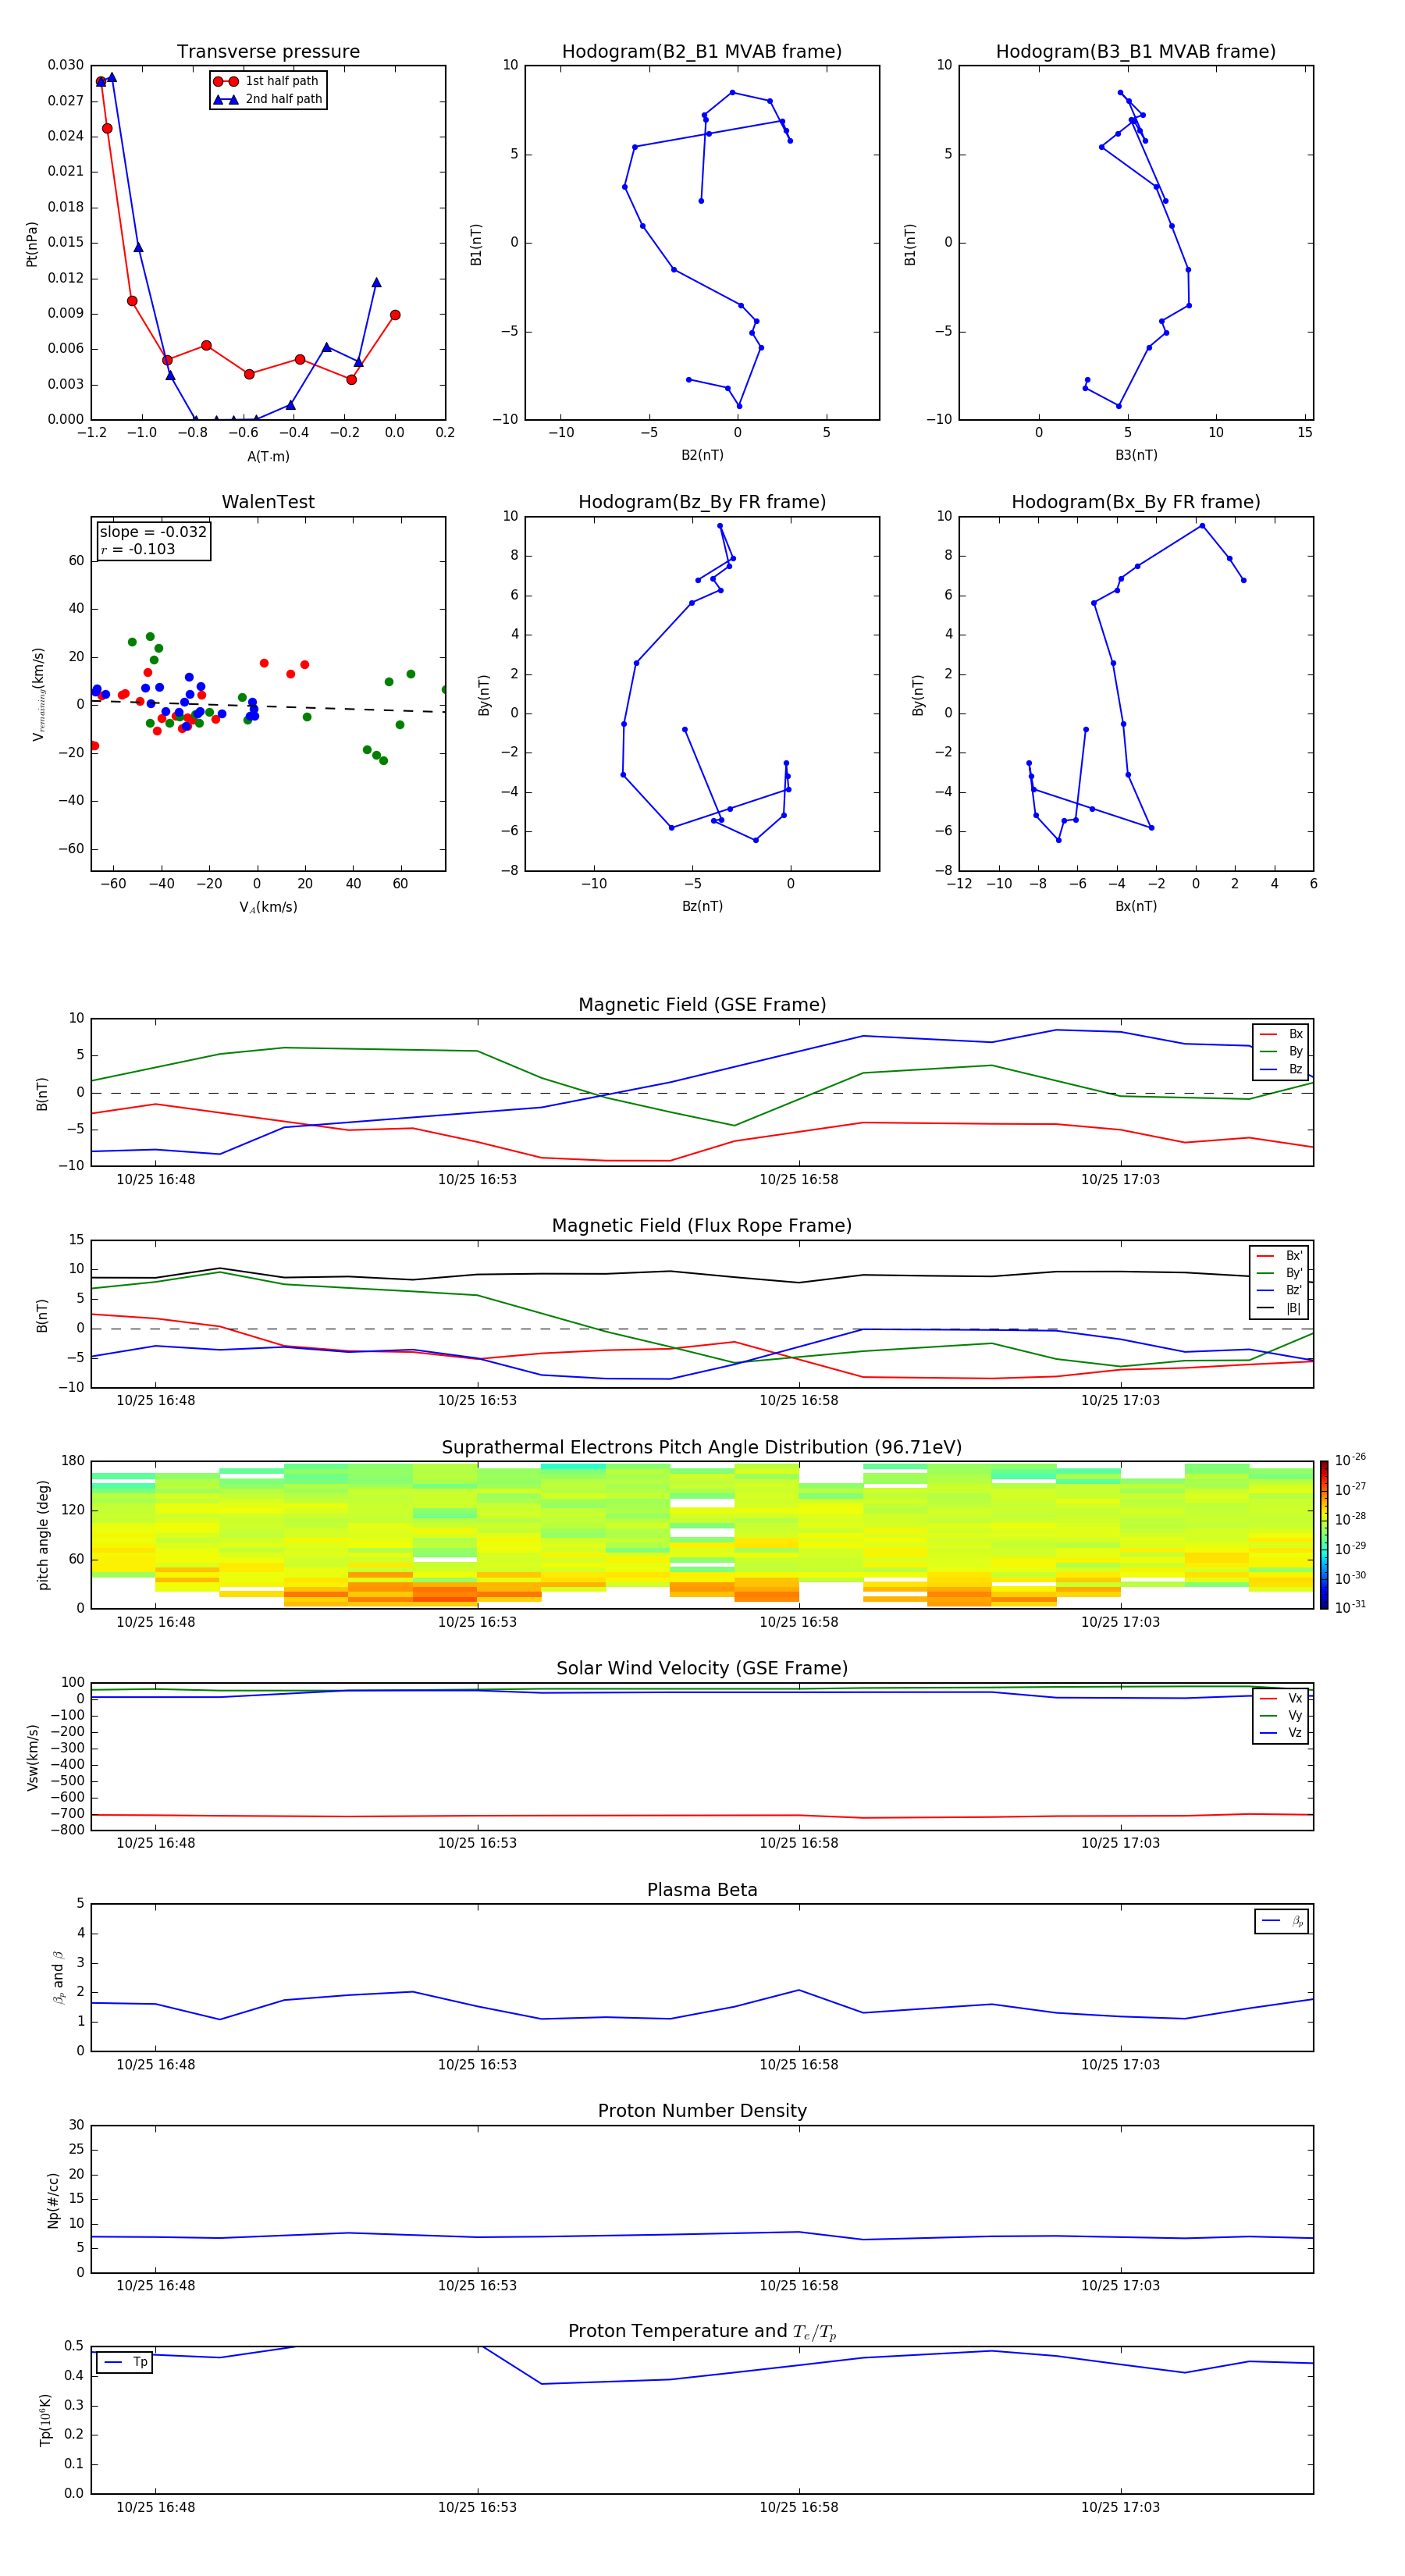Click "10/25 16:48" under Magnetic Field GSE plot
The width and height of the screenshot is (1405, 2576).
click(x=156, y=1180)
